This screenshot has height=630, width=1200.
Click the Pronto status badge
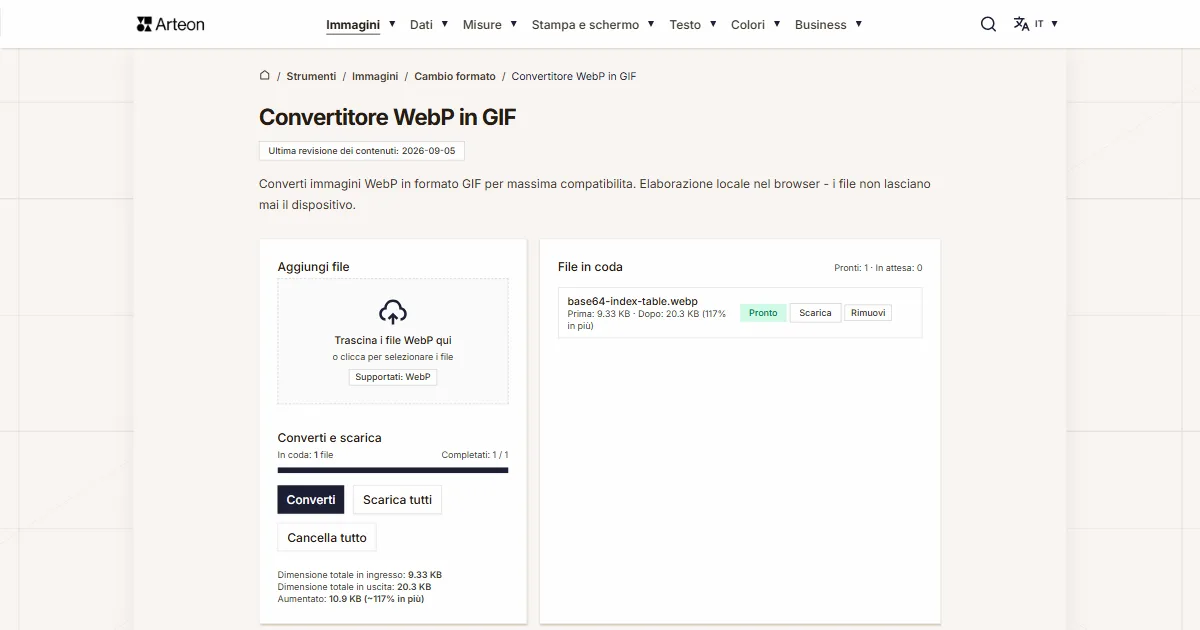pyautogui.click(x=763, y=313)
